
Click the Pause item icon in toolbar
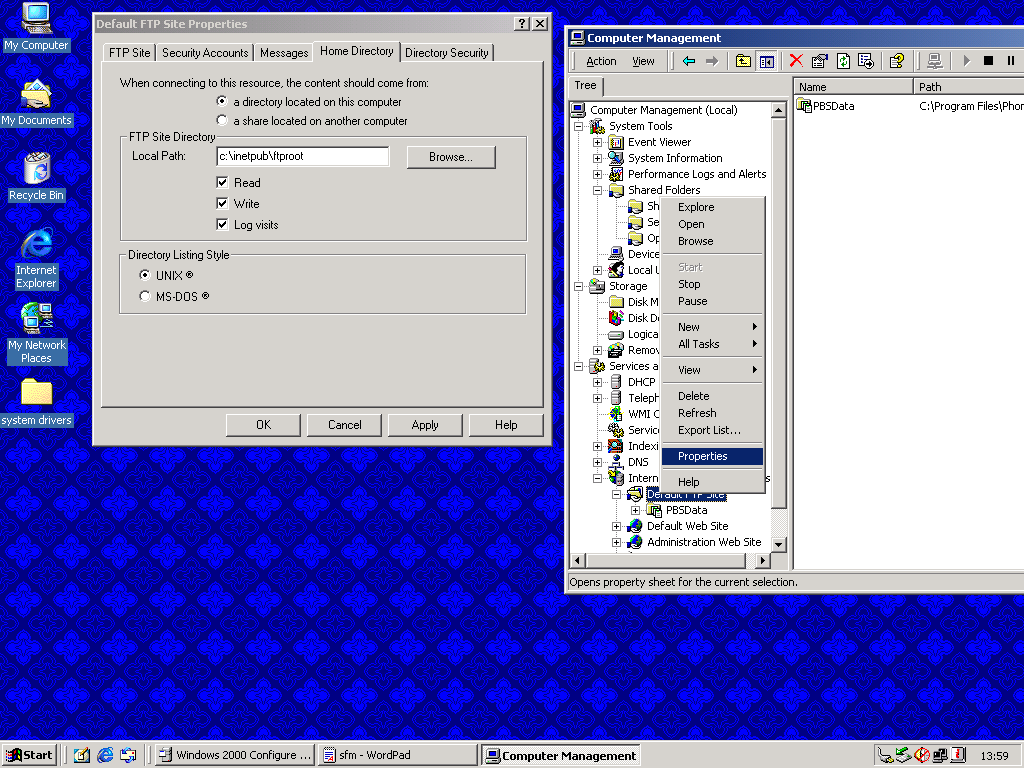pyautogui.click(x=1011, y=61)
